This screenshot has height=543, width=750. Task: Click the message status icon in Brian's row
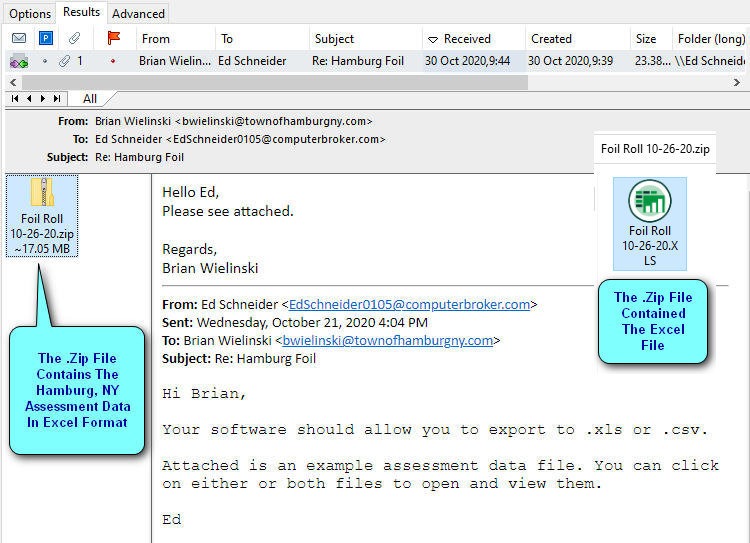[18, 61]
